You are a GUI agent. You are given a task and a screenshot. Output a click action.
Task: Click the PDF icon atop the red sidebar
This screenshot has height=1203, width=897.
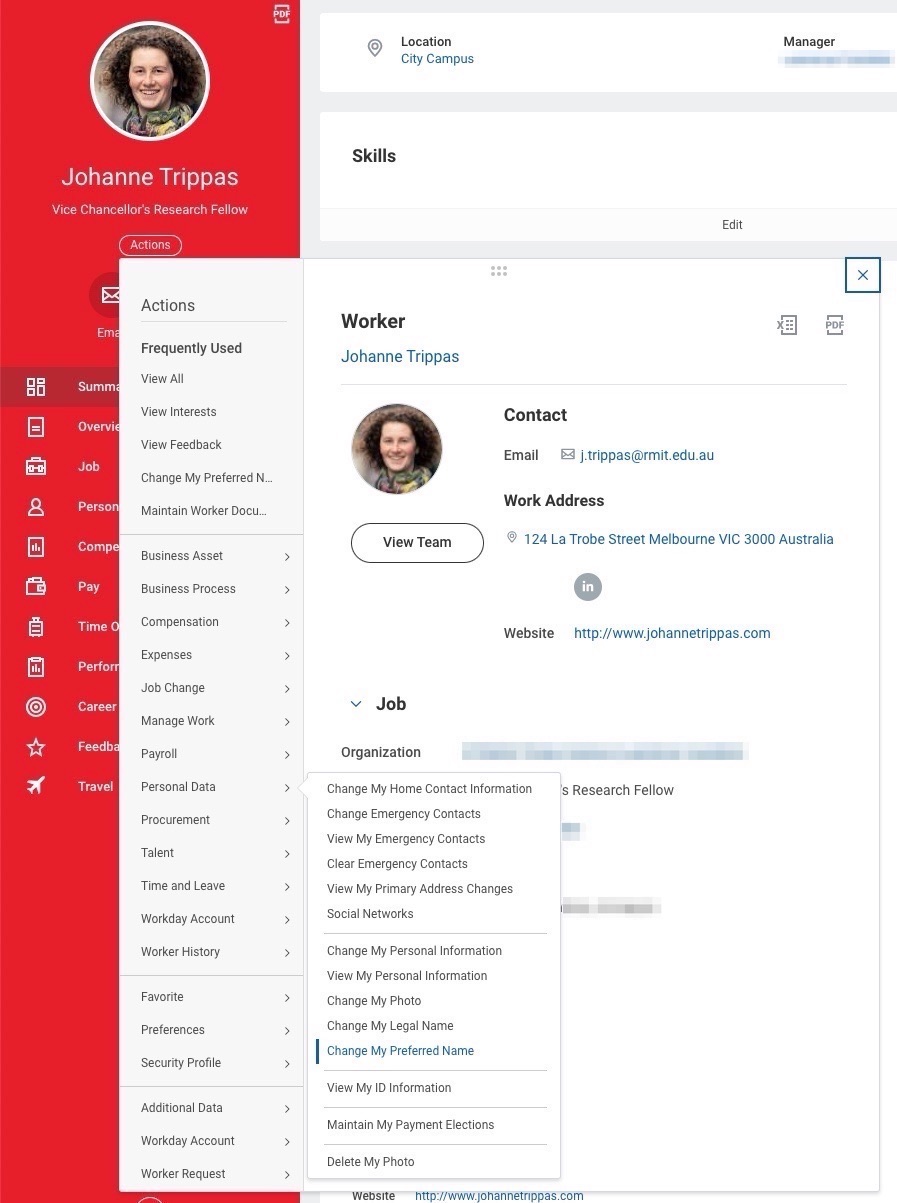281,14
